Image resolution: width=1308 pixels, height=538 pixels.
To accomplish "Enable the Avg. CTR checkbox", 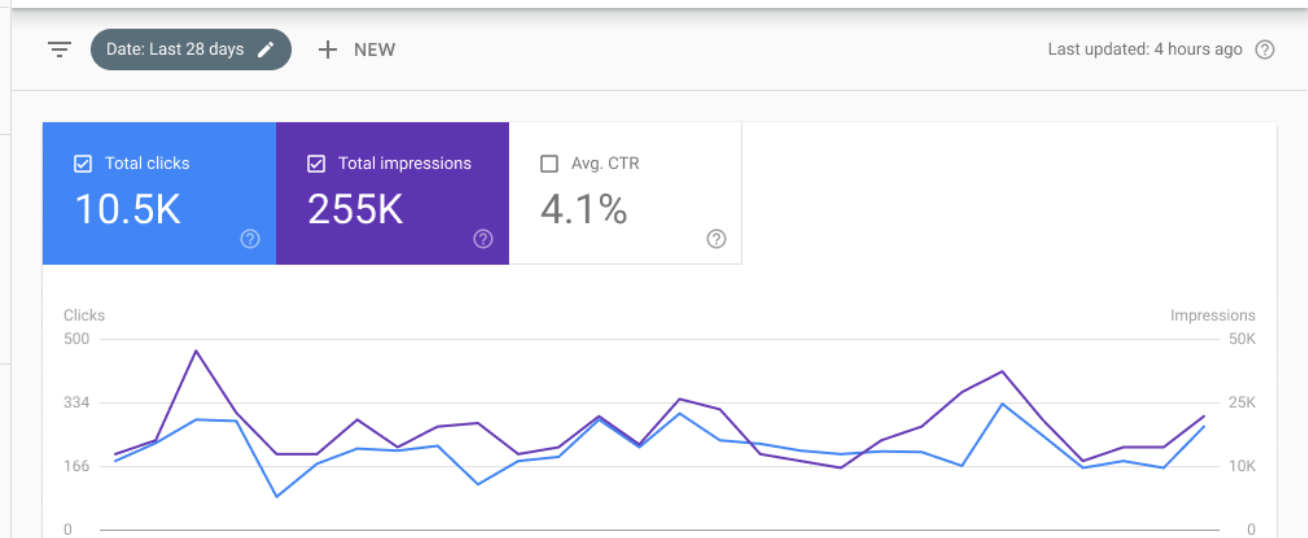I will click(x=549, y=164).
